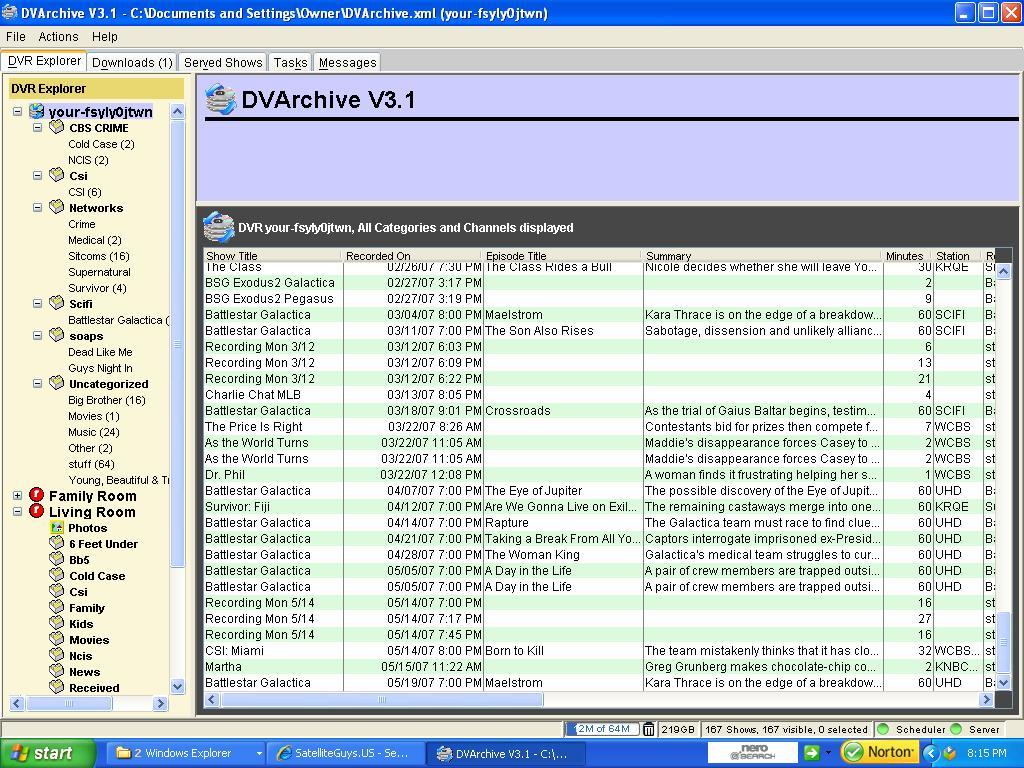Image resolution: width=1024 pixels, height=768 pixels.
Task: Switch to the Messages tab
Action: click(x=347, y=62)
